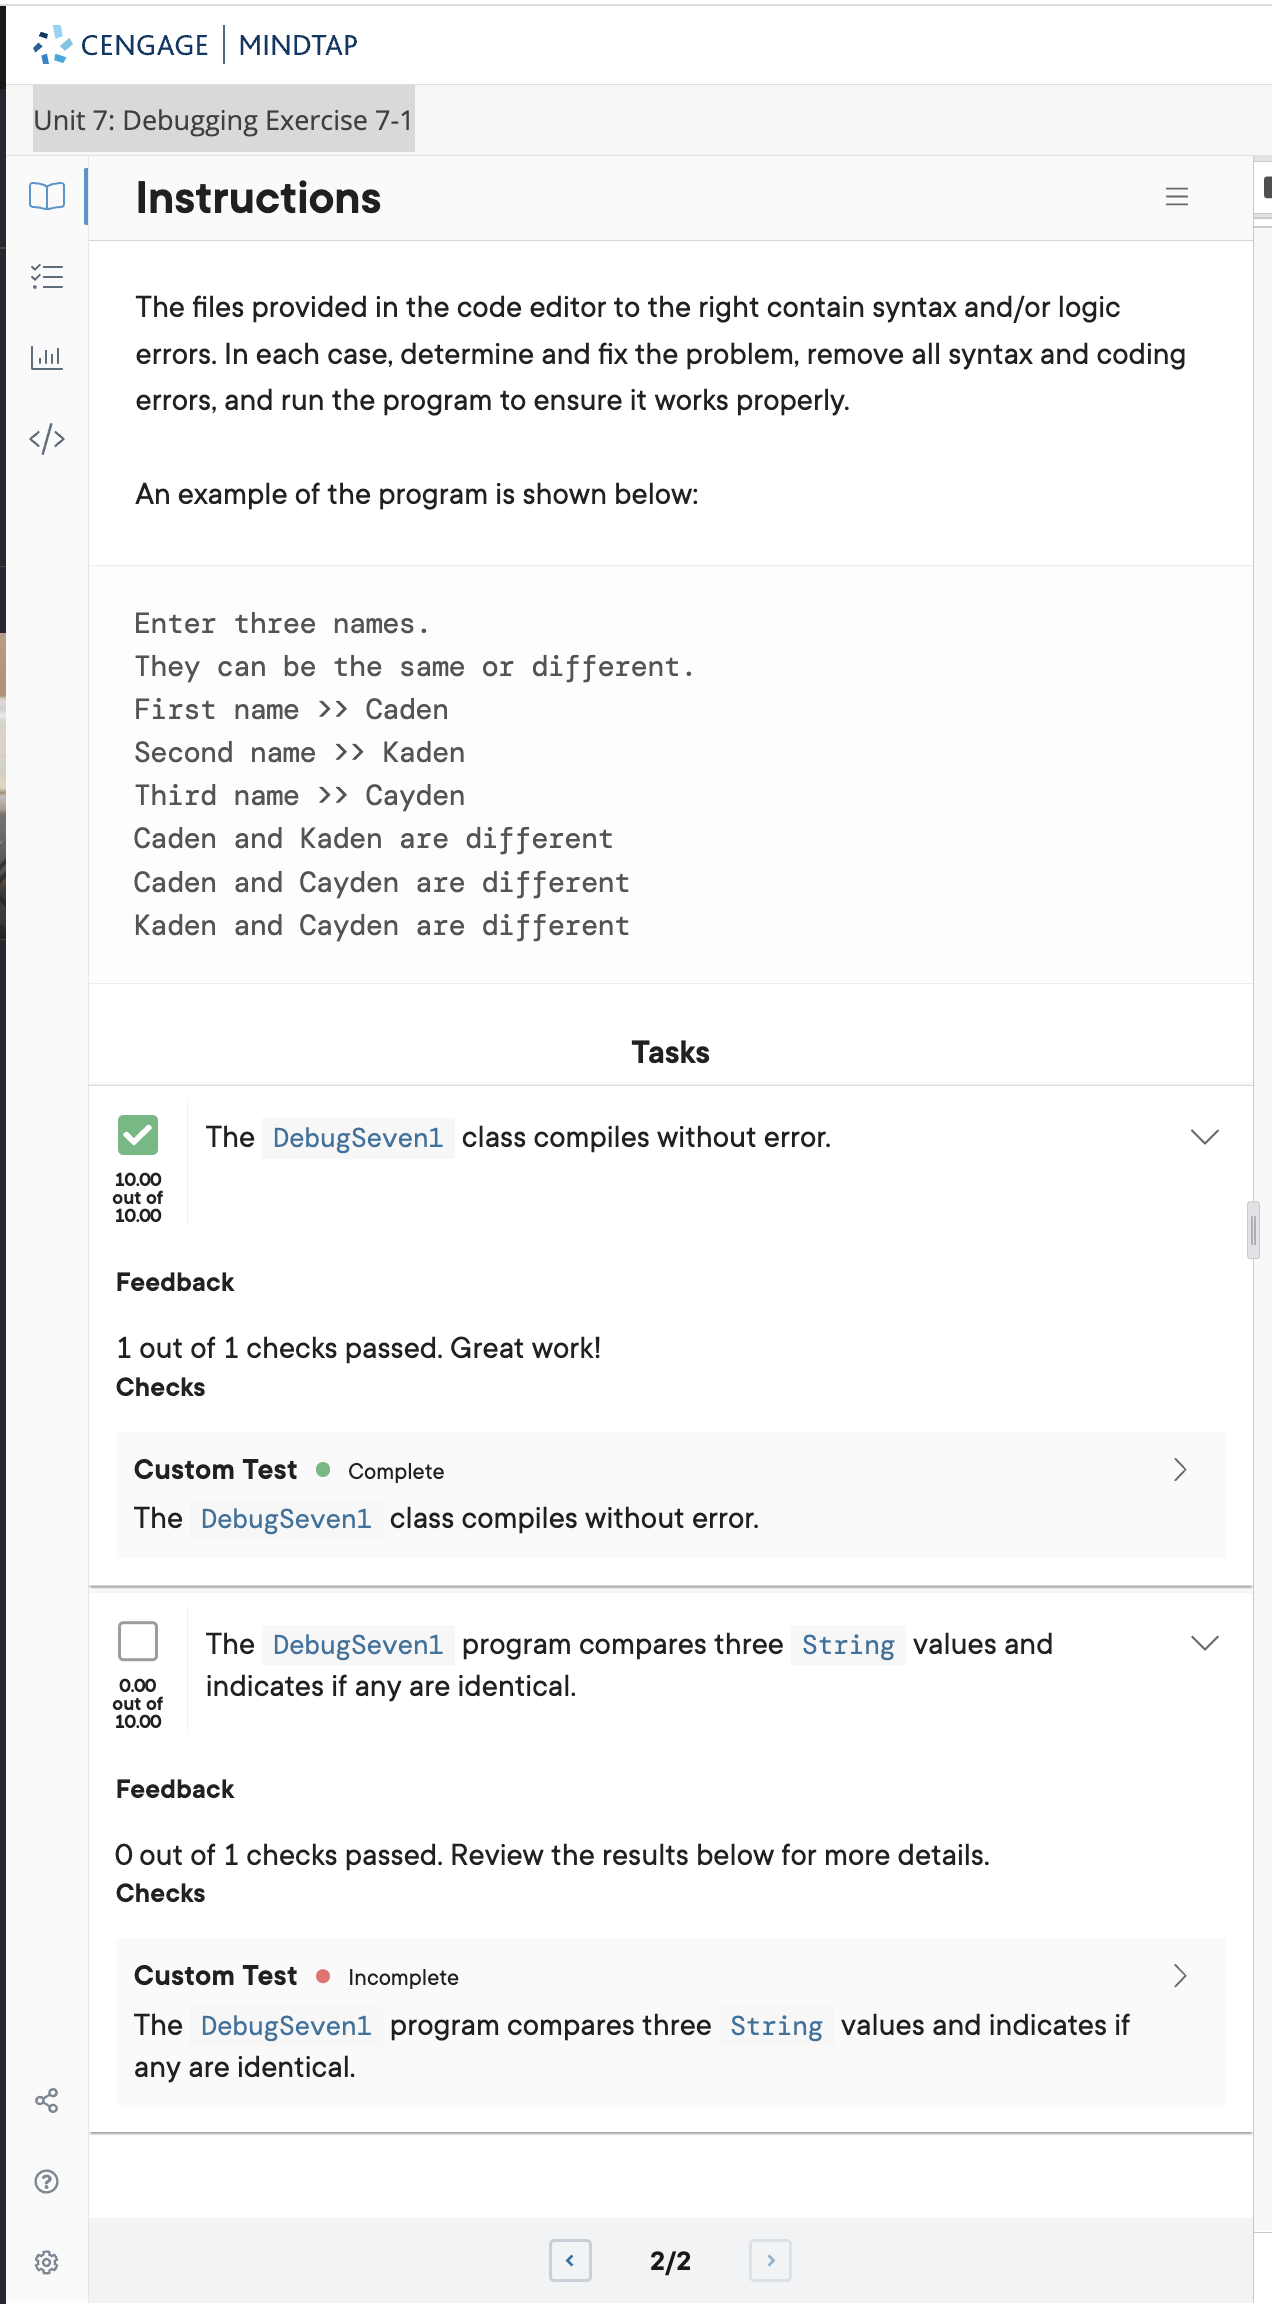
Task: Open the bar chart scores icon
Action: 47,357
